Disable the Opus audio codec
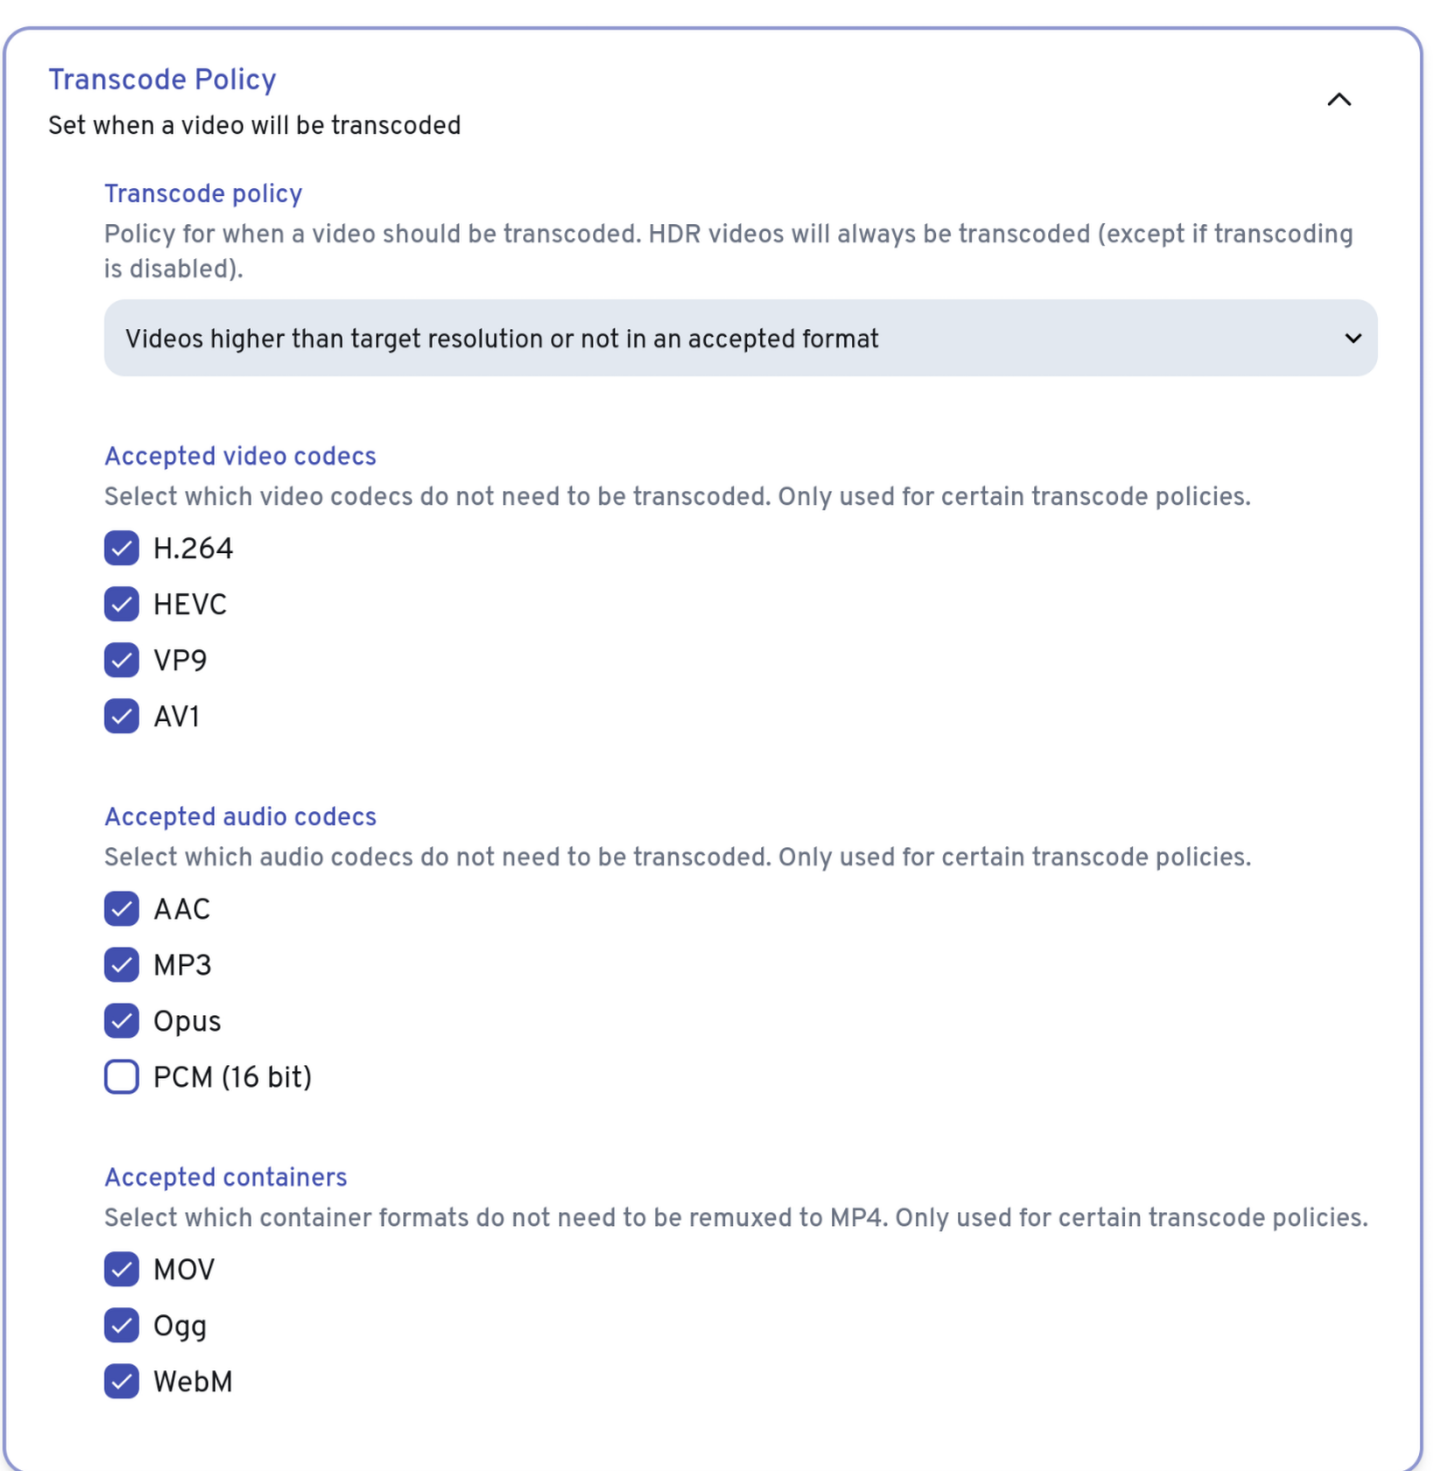The image size is (1433, 1471). point(122,1021)
